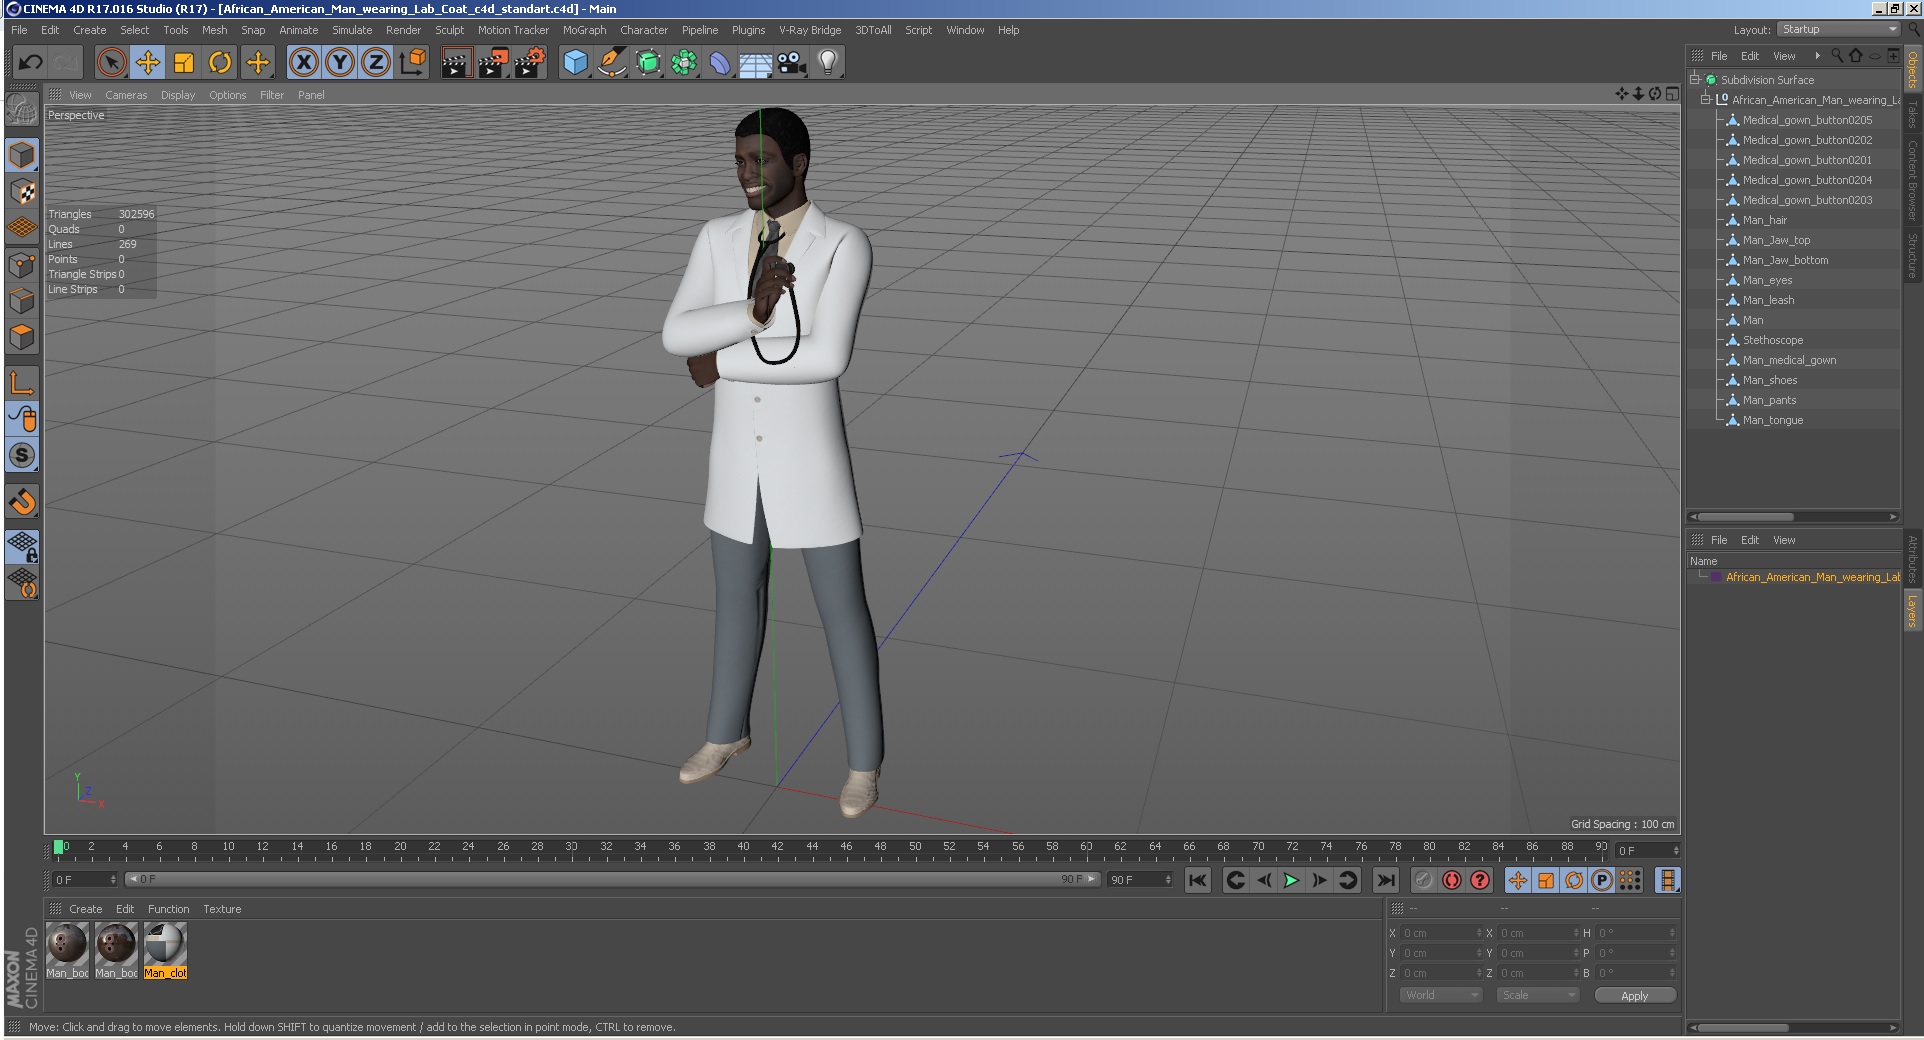Click Object Manager horizontal scrollbar
Image resolution: width=1924 pixels, height=1040 pixels.
tap(1793, 517)
